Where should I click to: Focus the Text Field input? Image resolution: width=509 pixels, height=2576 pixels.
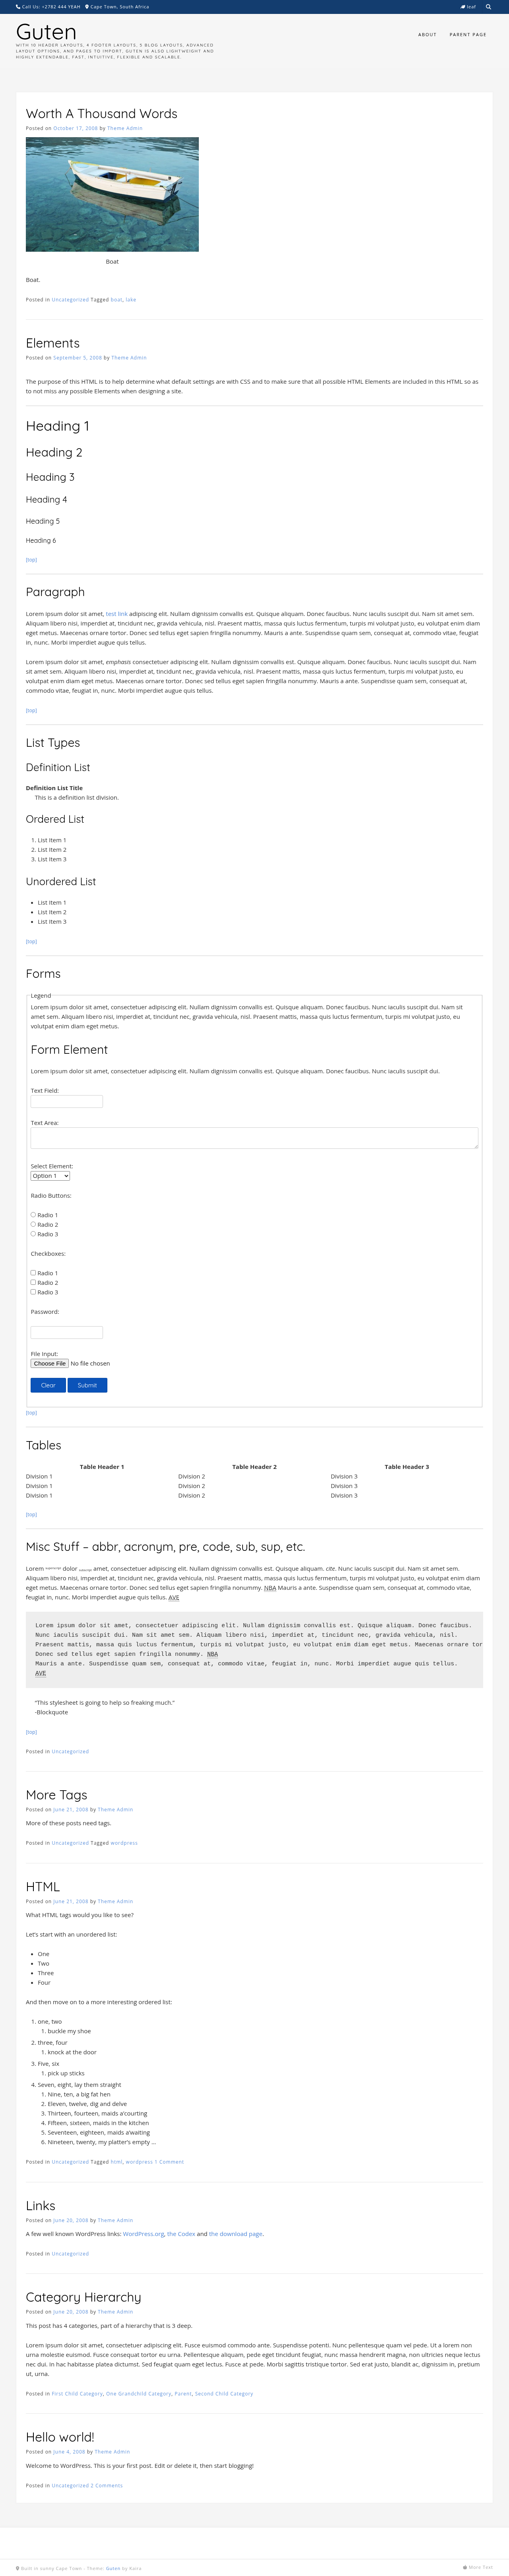coord(67,1101)
